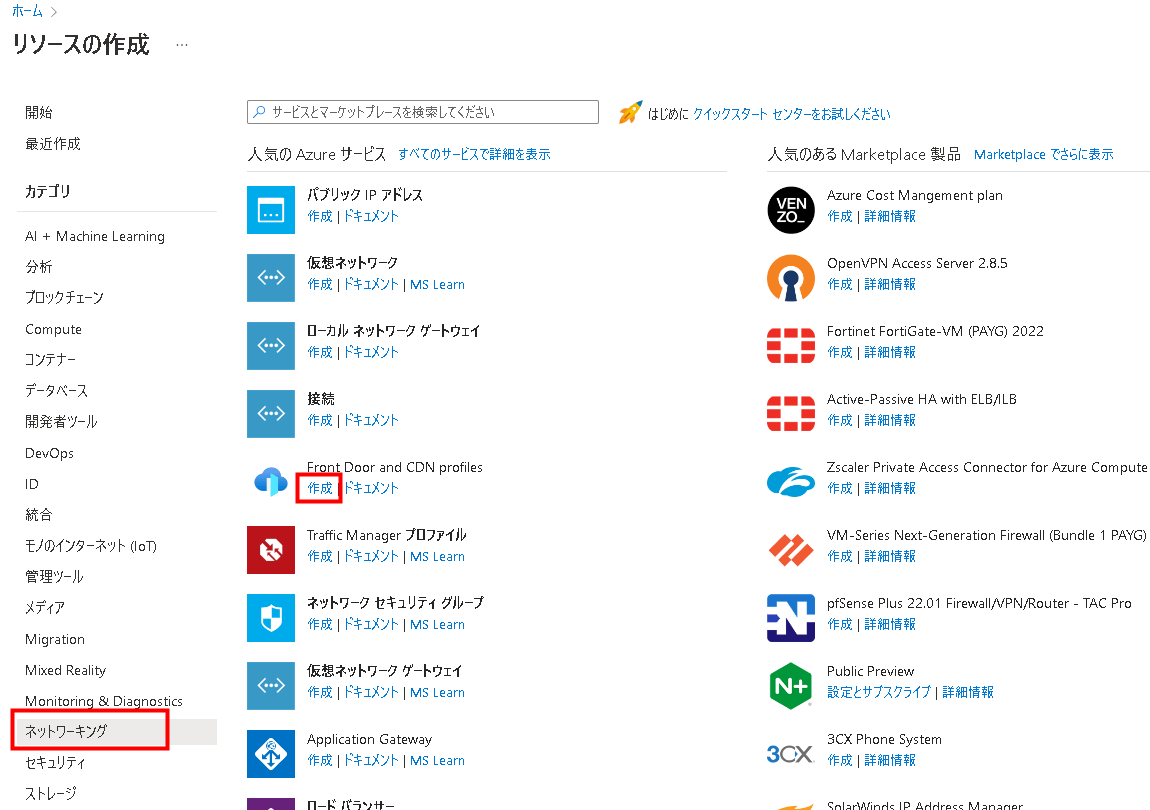Open クイックスタート センターをお試しください link

pyautogui.click(x=791, y=114)
